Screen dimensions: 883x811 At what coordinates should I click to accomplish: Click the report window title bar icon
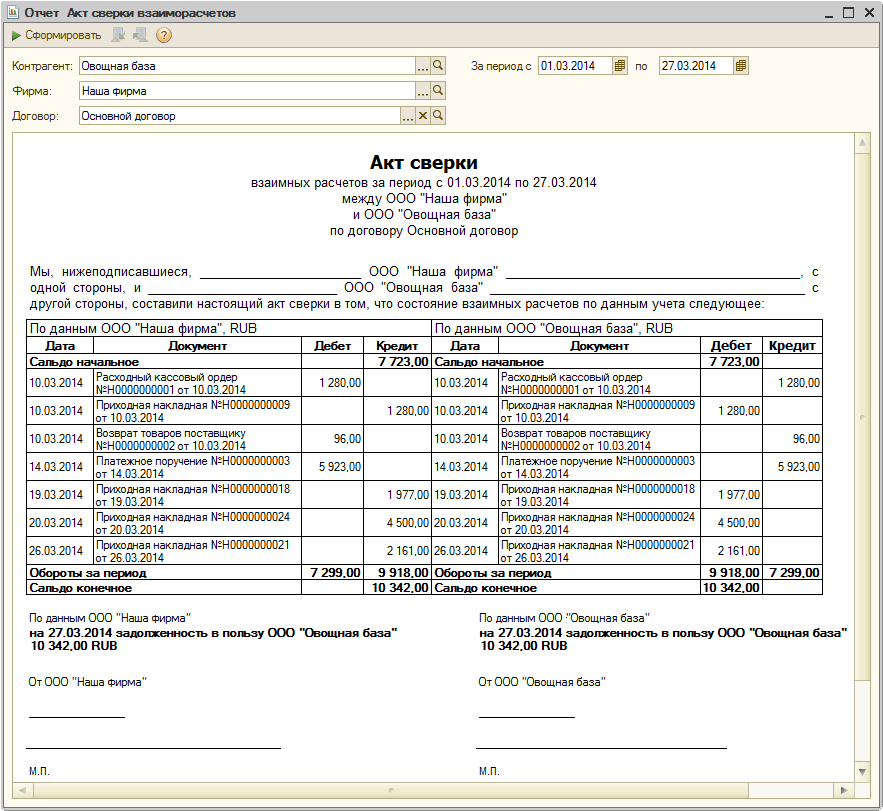click(12, 12)
